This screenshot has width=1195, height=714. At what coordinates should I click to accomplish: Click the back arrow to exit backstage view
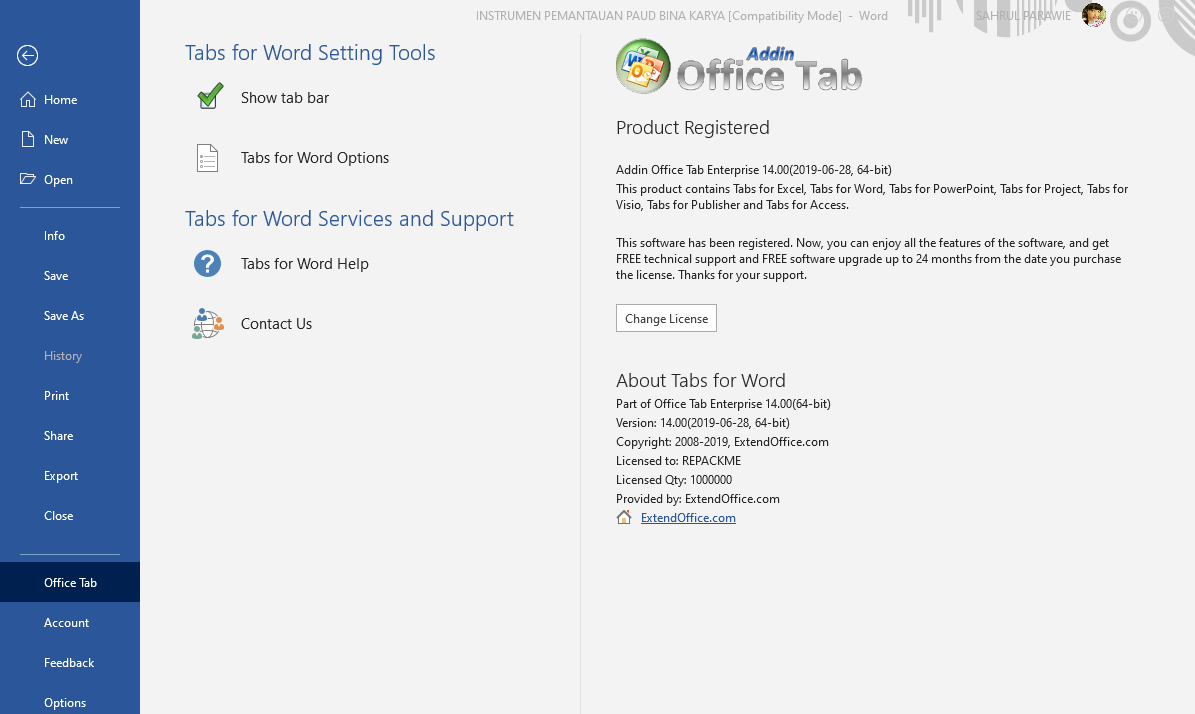point(27,56)
